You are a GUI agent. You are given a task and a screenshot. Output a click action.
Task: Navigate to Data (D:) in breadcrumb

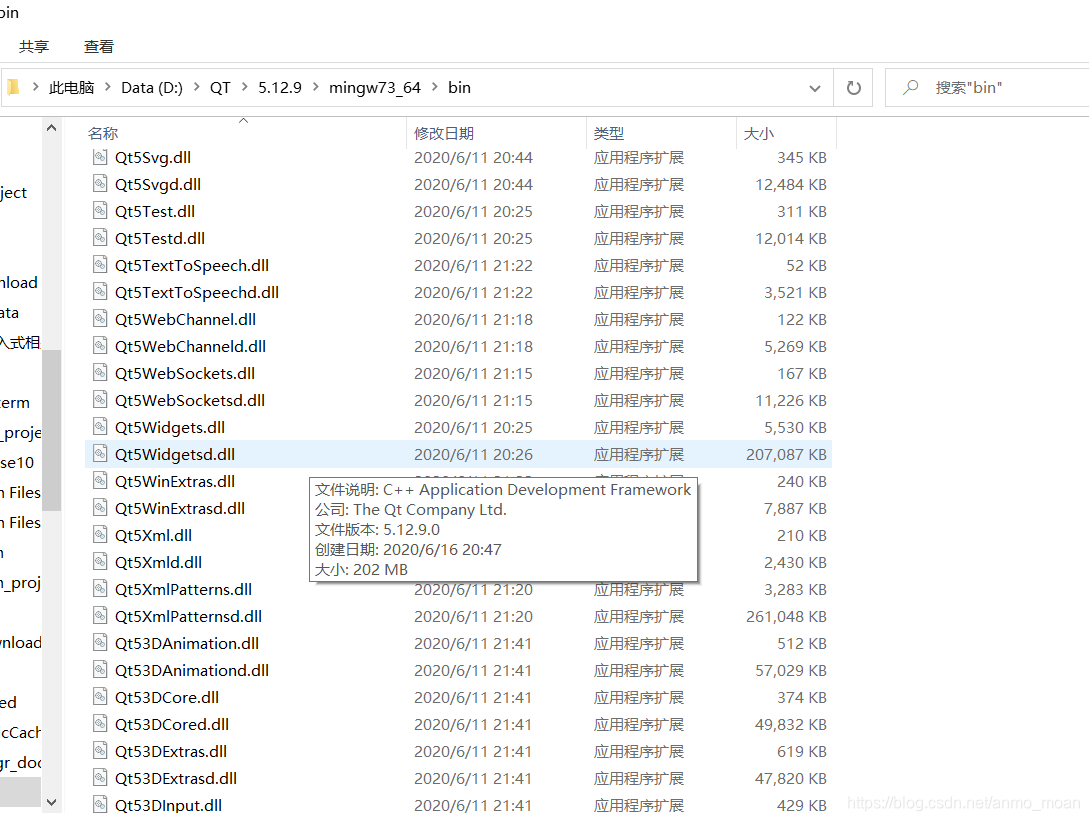(152, 88)
